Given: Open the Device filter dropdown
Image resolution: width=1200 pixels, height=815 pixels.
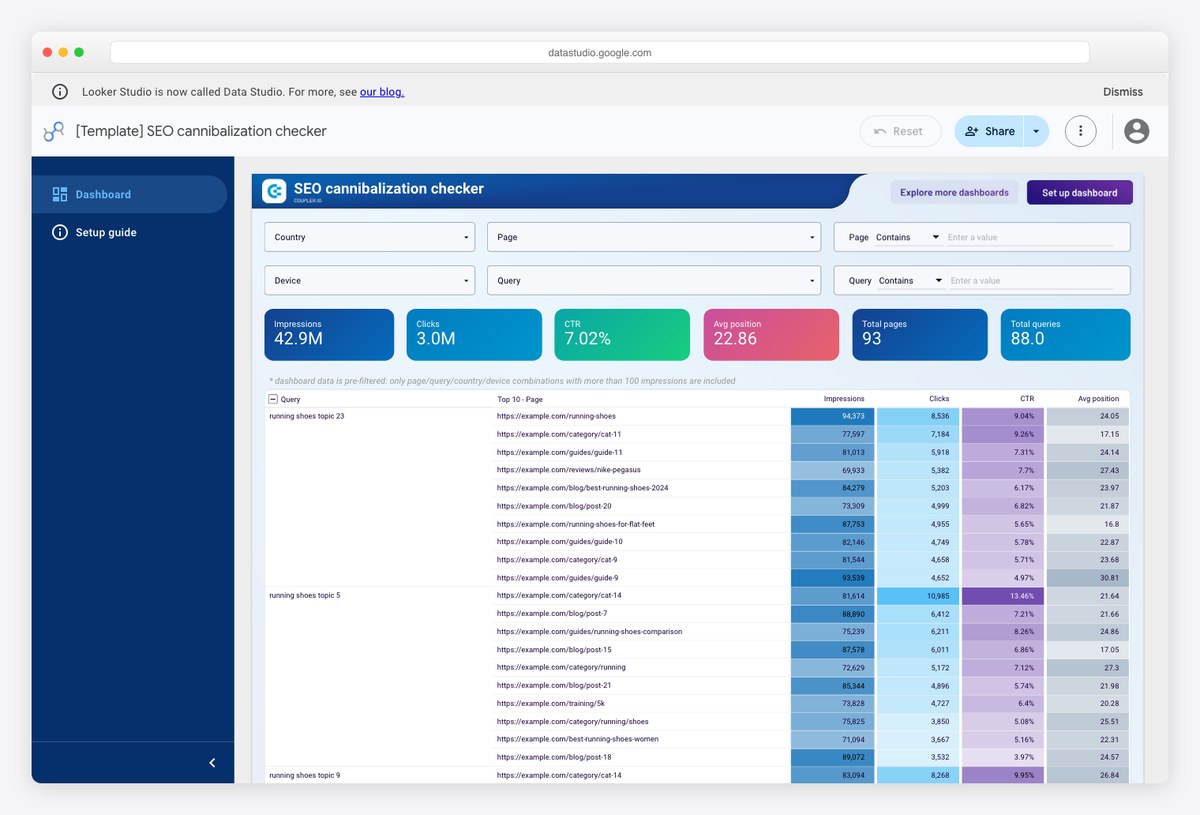Looking at the screenshot, I should click(x=369, y=280).
